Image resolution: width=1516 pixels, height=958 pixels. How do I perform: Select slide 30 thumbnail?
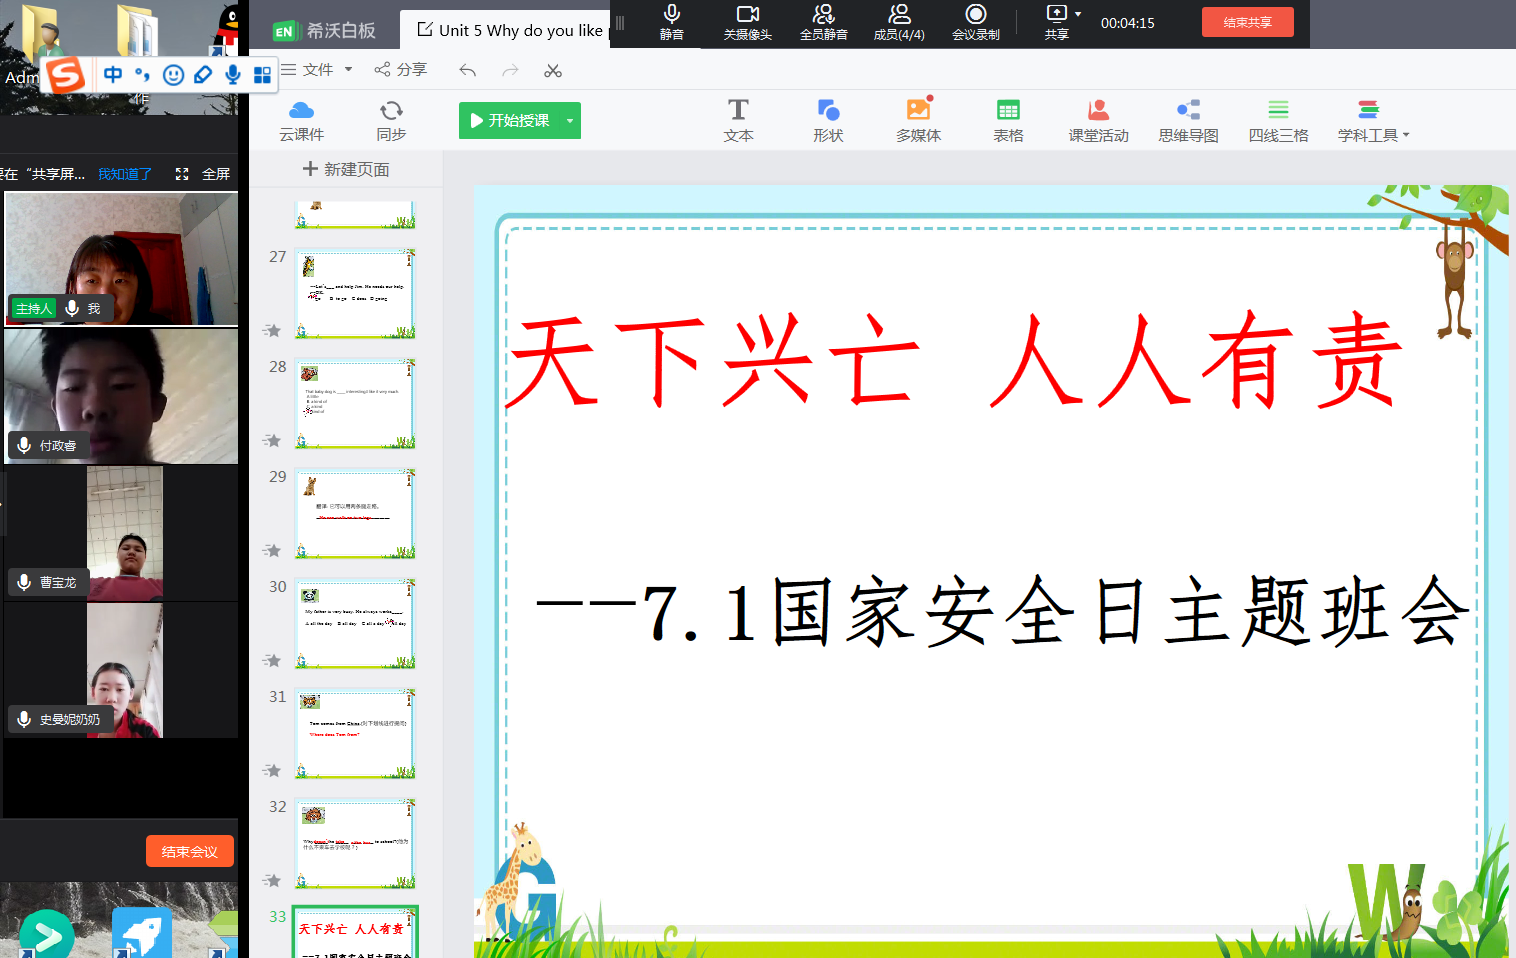(355, 624)
